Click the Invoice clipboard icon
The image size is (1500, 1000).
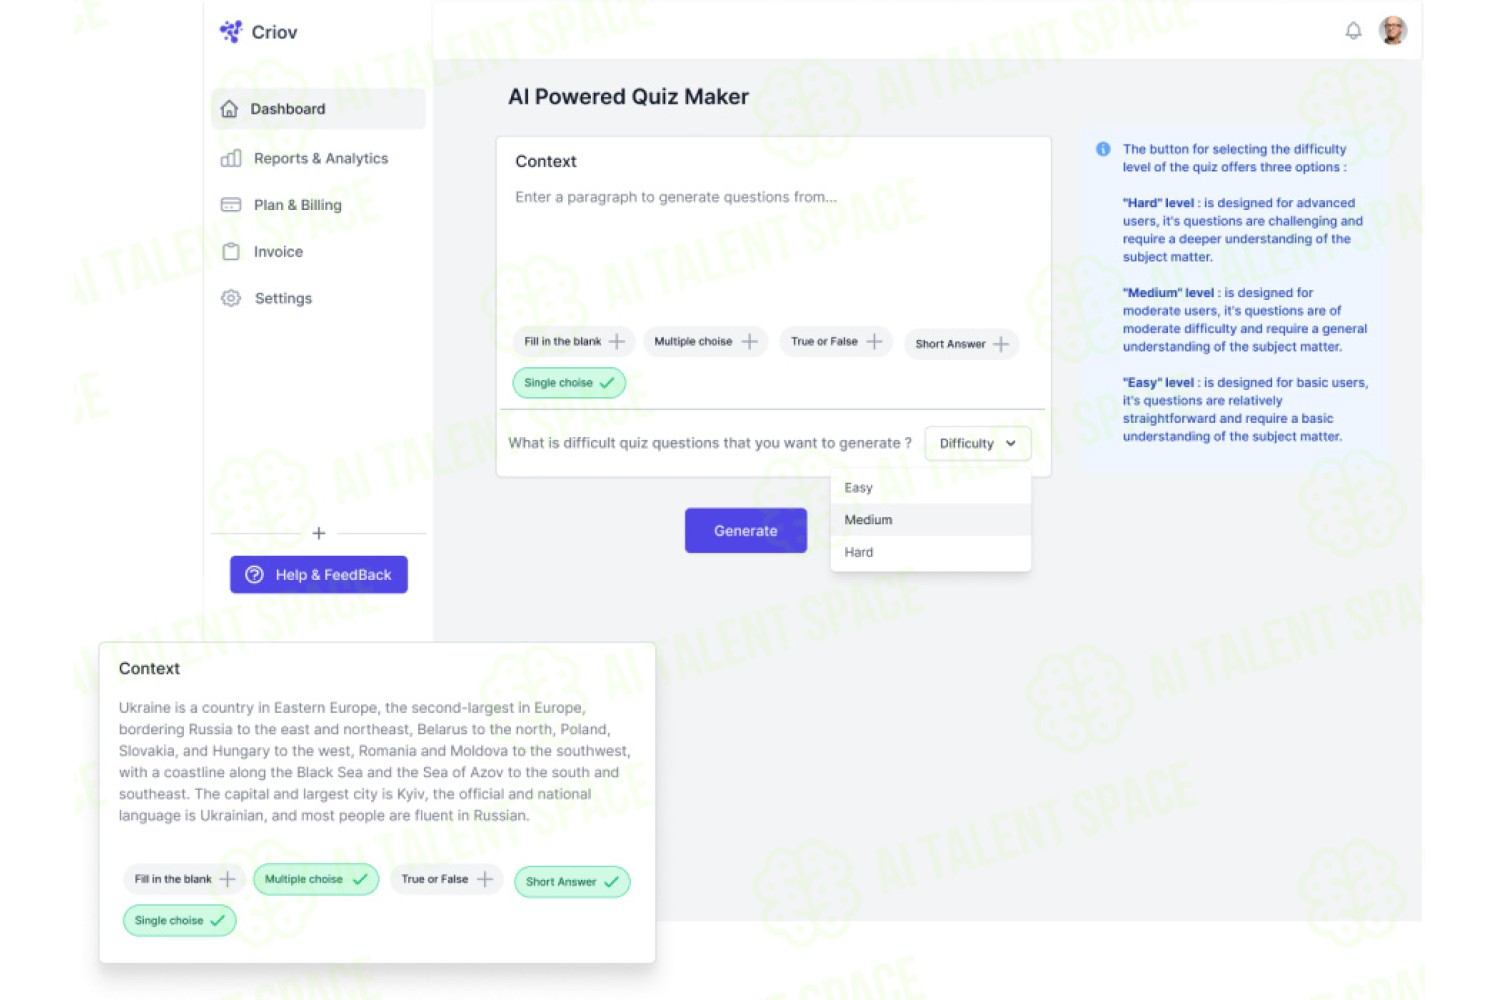click(231, 252)
